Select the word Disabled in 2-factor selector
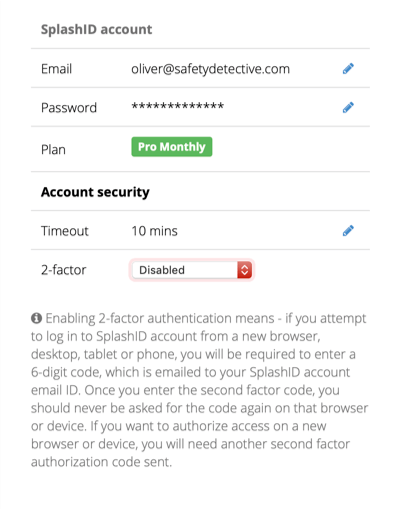 [162, 270]
